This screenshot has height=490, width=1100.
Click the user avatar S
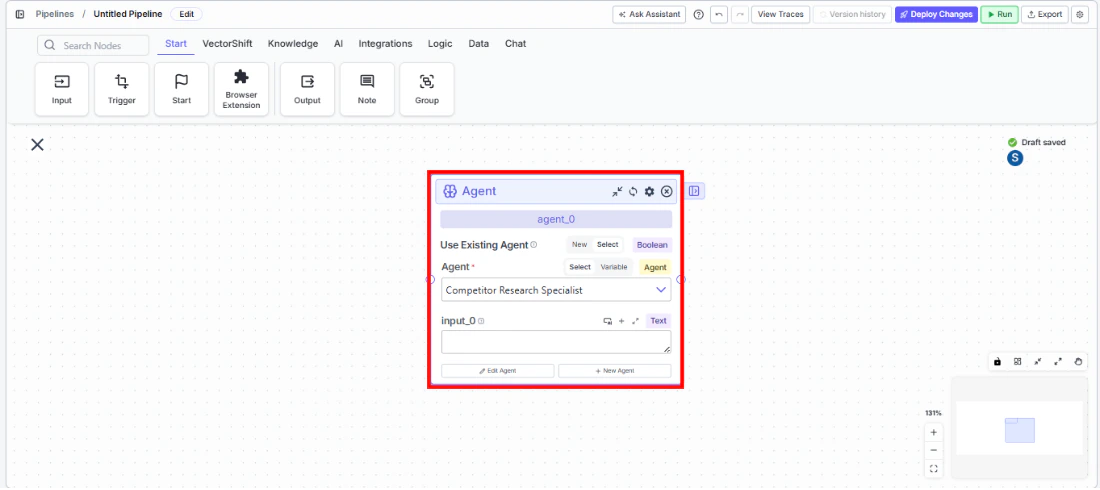click(x=1014, y=158)
